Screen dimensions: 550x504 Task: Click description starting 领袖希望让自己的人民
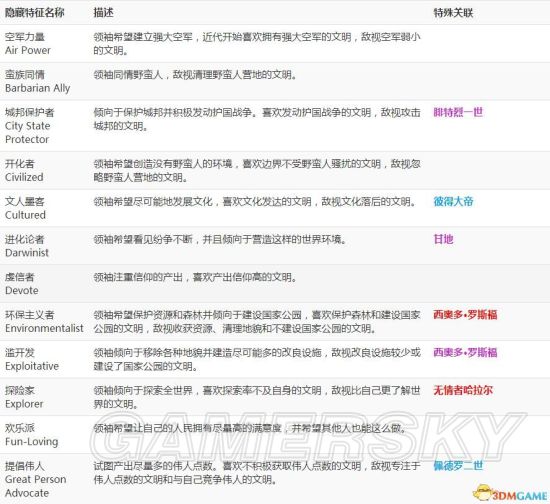click(x=249, y=428)
